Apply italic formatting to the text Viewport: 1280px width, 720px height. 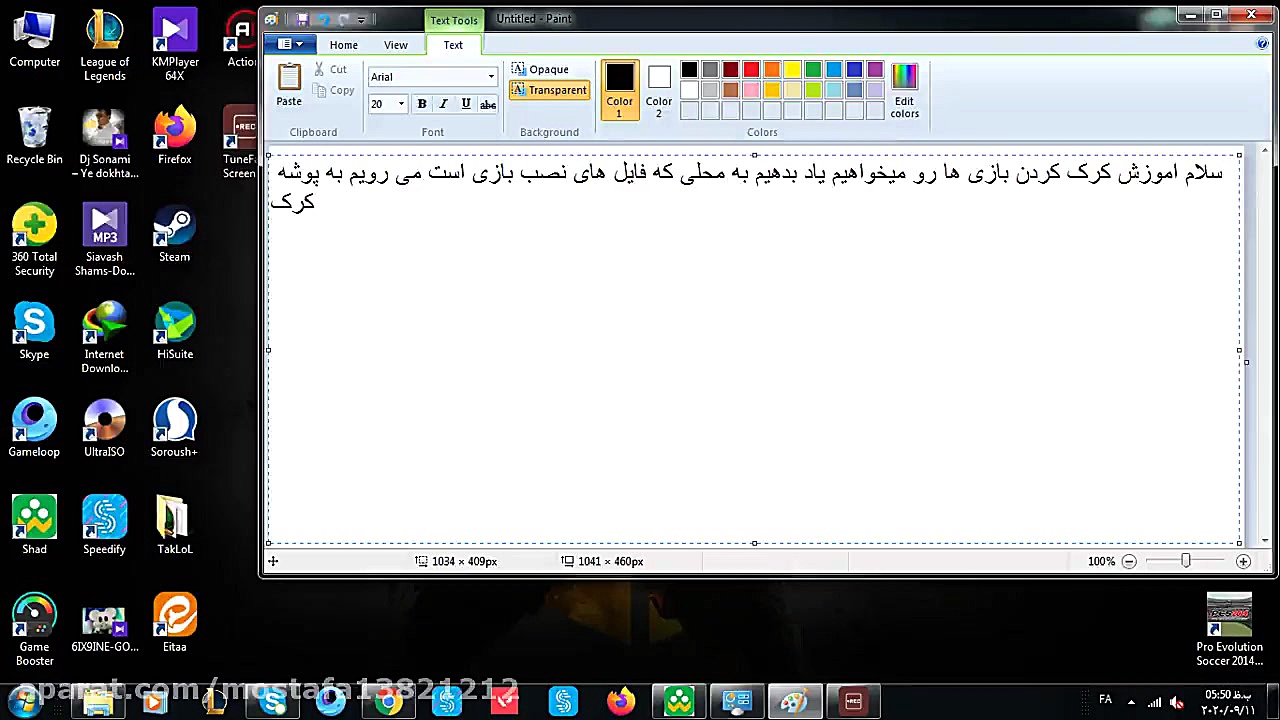(443, 103)
